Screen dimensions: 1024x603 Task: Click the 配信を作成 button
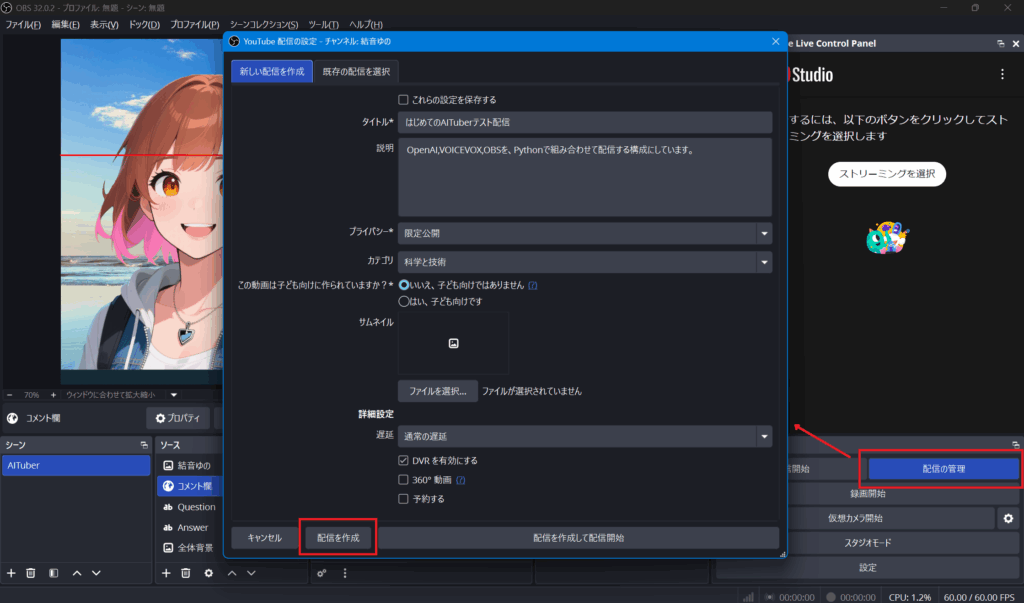point(338,538)
